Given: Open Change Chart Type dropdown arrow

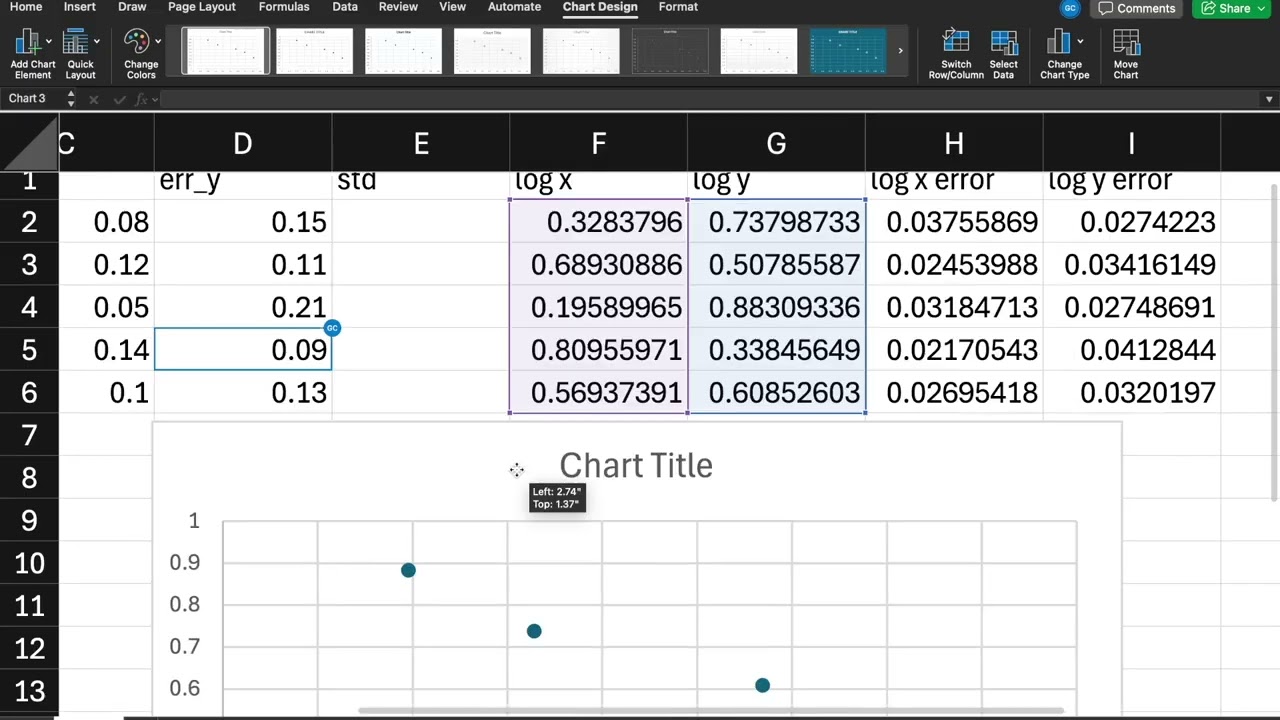Looking at the screenshot, I should (1081, 42).
